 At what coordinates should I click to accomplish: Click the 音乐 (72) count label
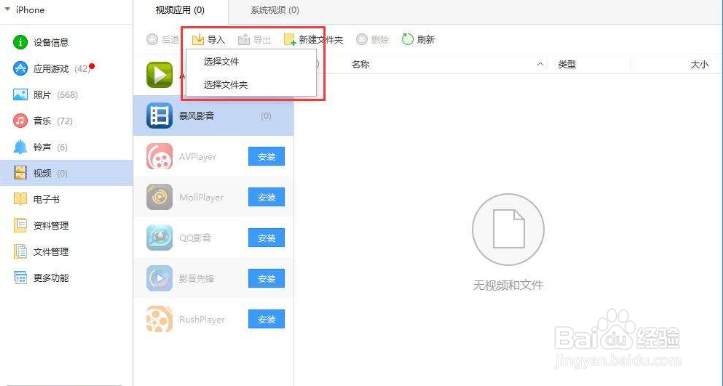coord(65,121)
